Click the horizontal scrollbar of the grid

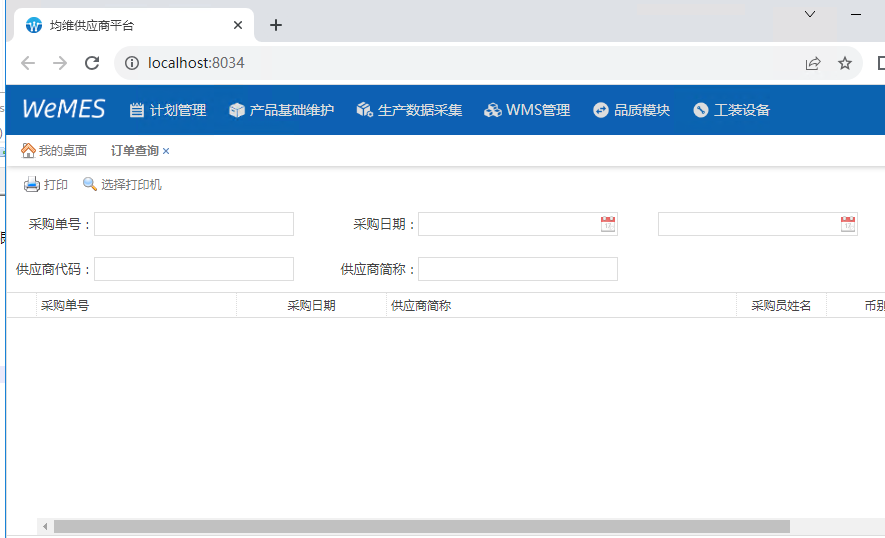point(420,526)
